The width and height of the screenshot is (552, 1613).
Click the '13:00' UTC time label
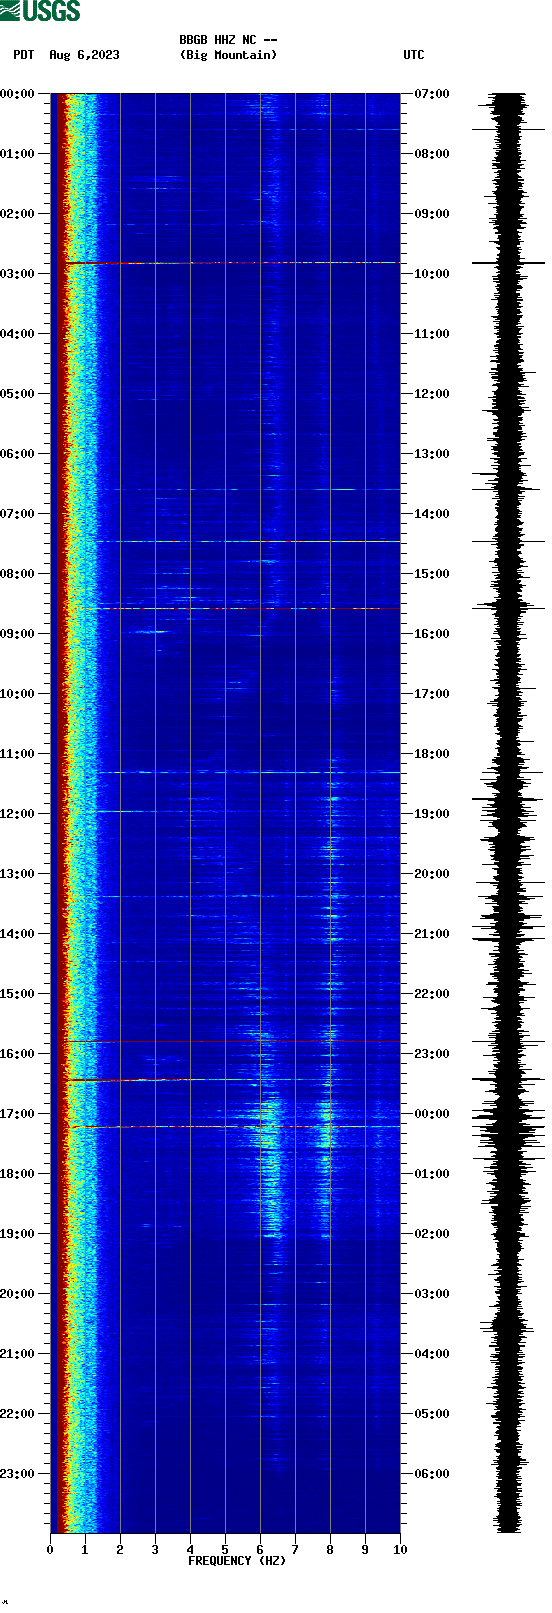(x=432, y=454)
